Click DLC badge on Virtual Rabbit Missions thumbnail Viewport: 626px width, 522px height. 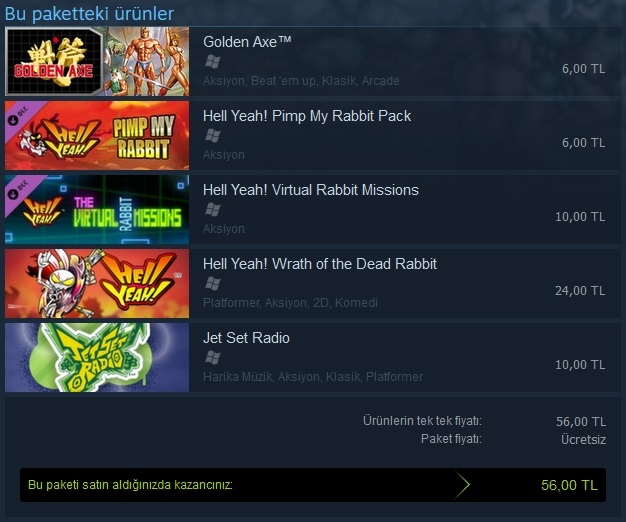[18, 188]
